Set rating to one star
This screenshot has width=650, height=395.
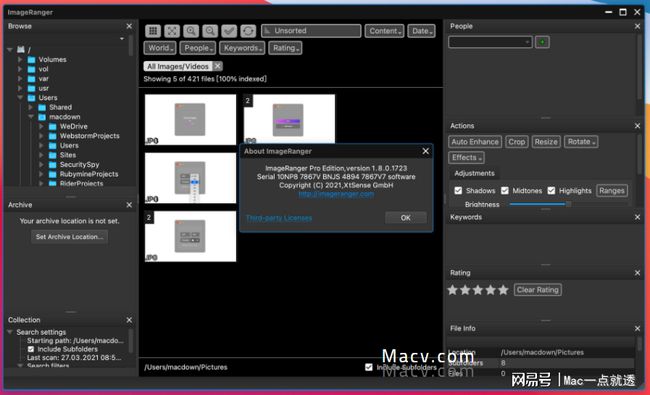pos(453,290)
